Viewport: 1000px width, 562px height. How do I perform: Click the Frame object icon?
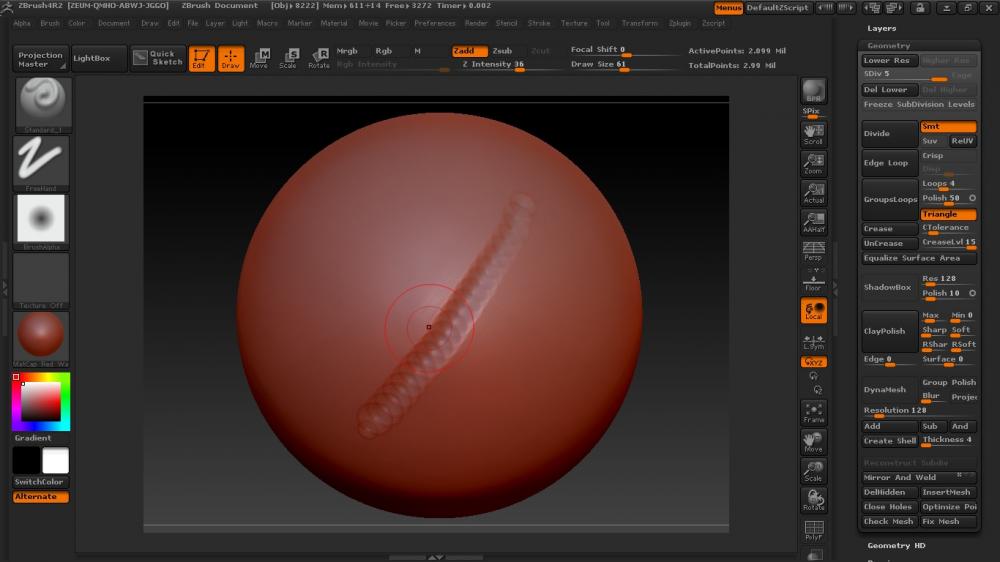click(814, 413)
